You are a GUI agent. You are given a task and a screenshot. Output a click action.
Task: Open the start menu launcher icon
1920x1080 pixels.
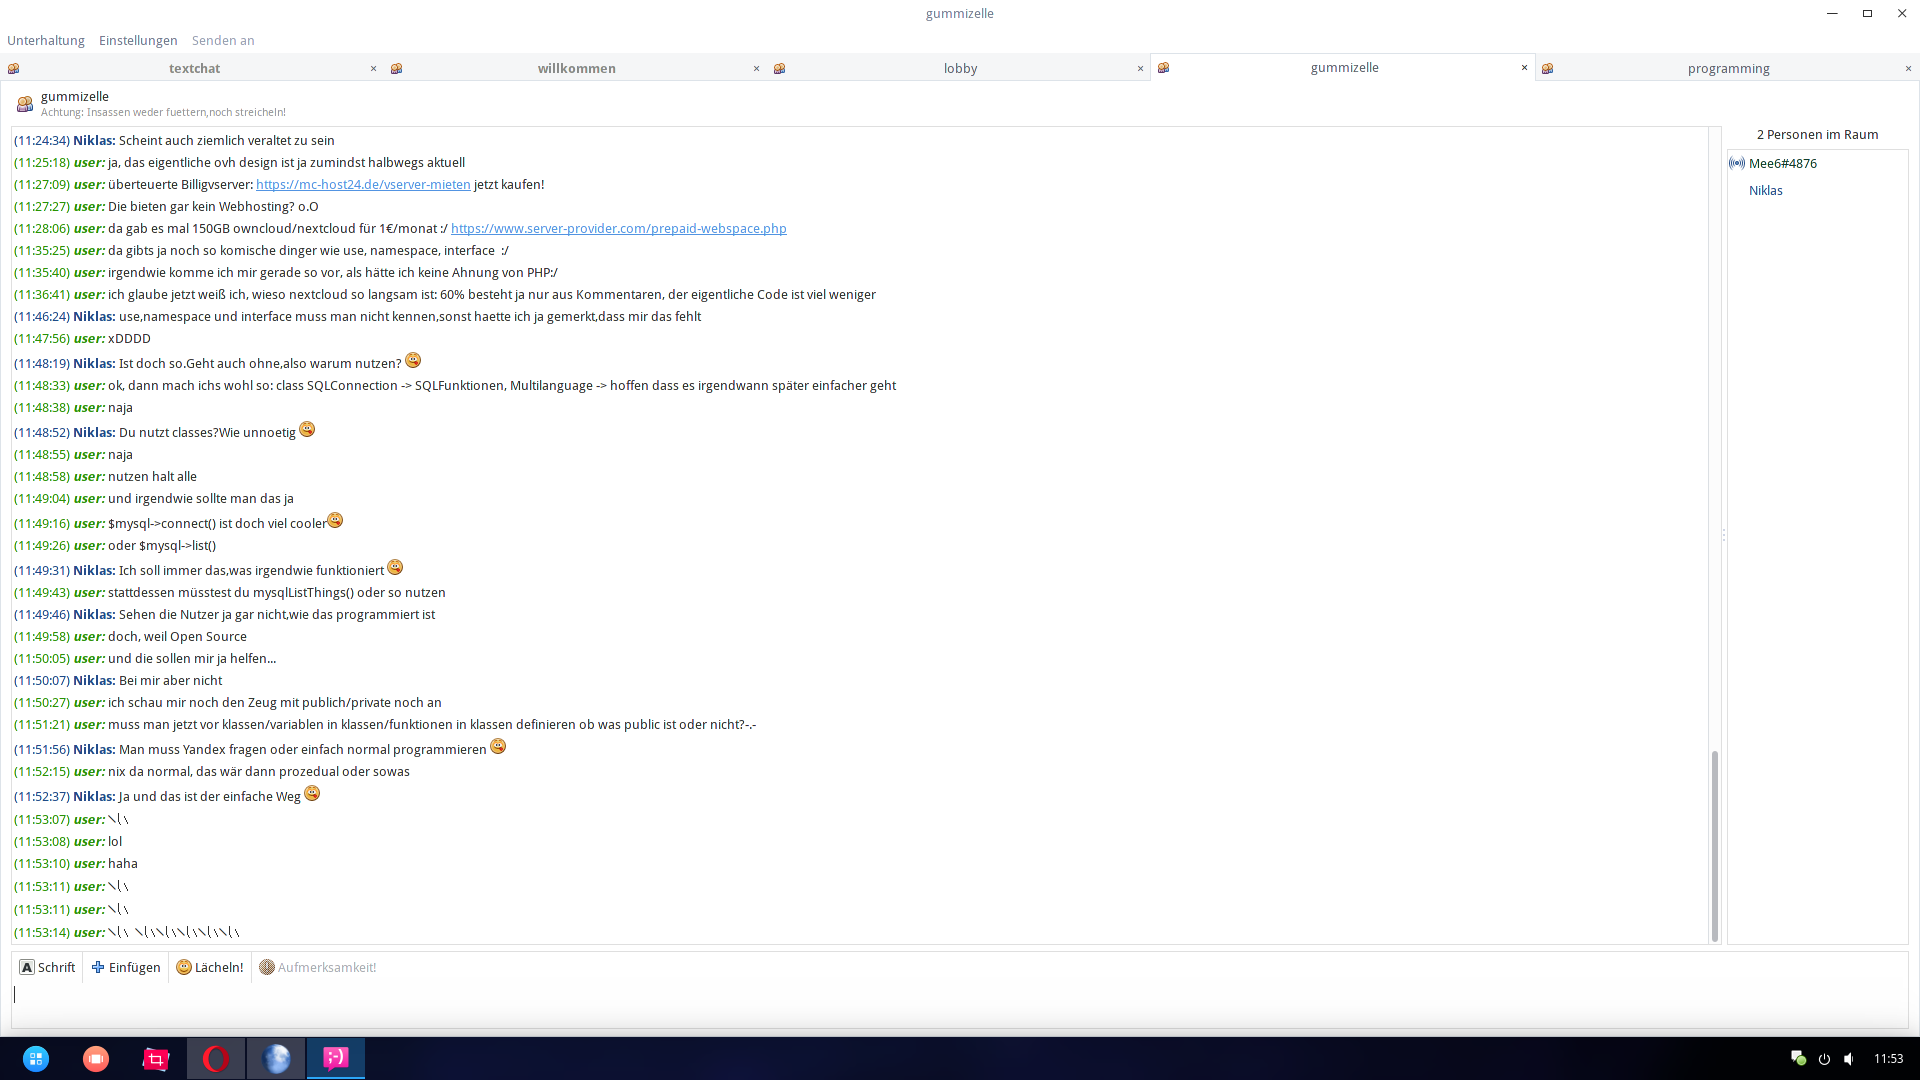tap(36, 1058)
